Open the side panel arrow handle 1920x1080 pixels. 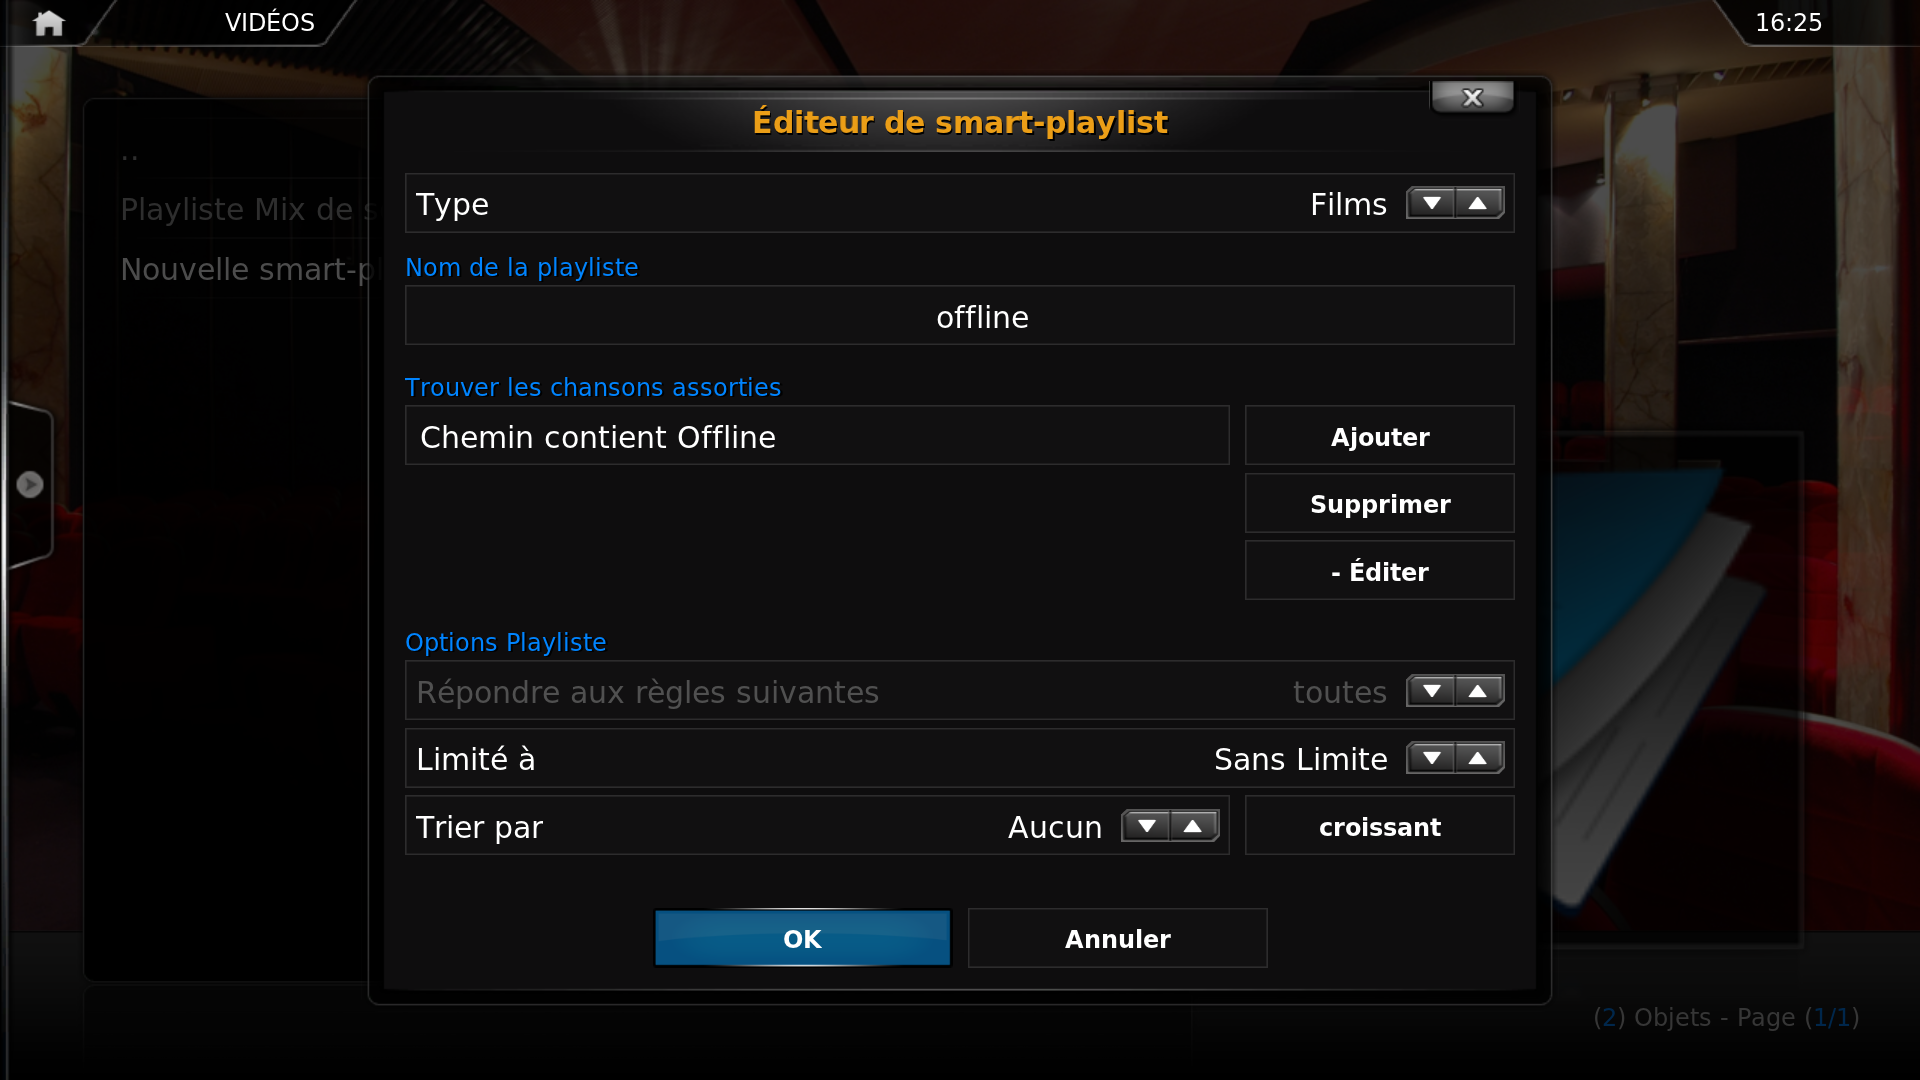click(x=30, y=485)
